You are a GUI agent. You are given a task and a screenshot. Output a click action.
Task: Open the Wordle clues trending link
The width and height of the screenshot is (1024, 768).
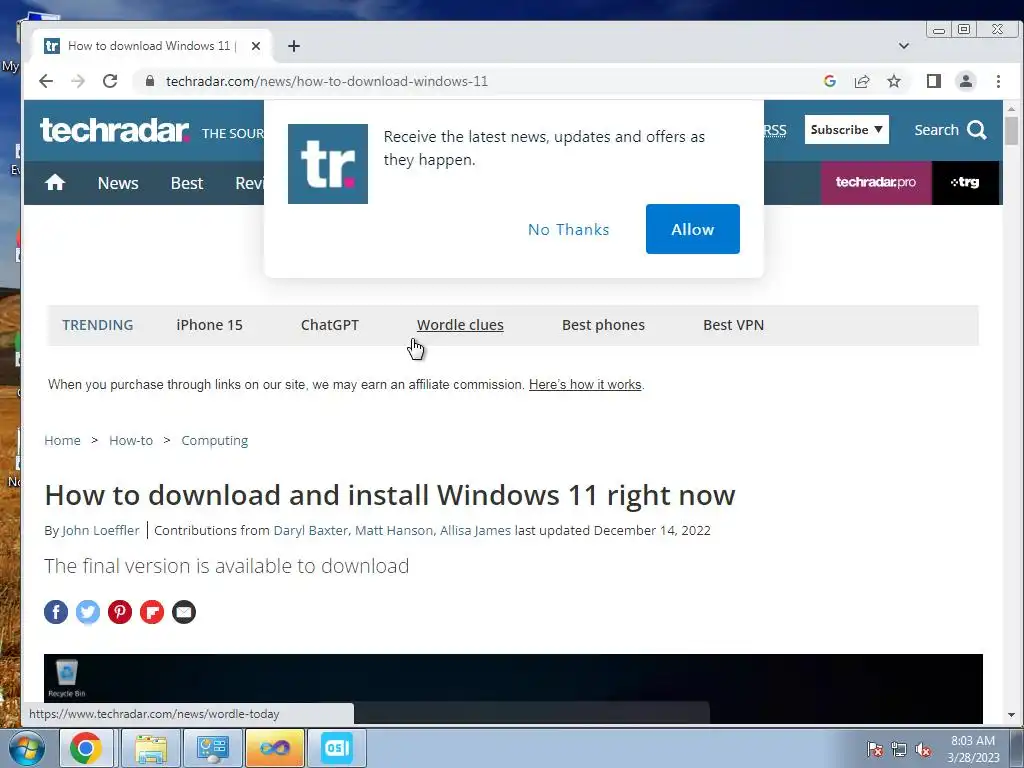coord(460,325)
